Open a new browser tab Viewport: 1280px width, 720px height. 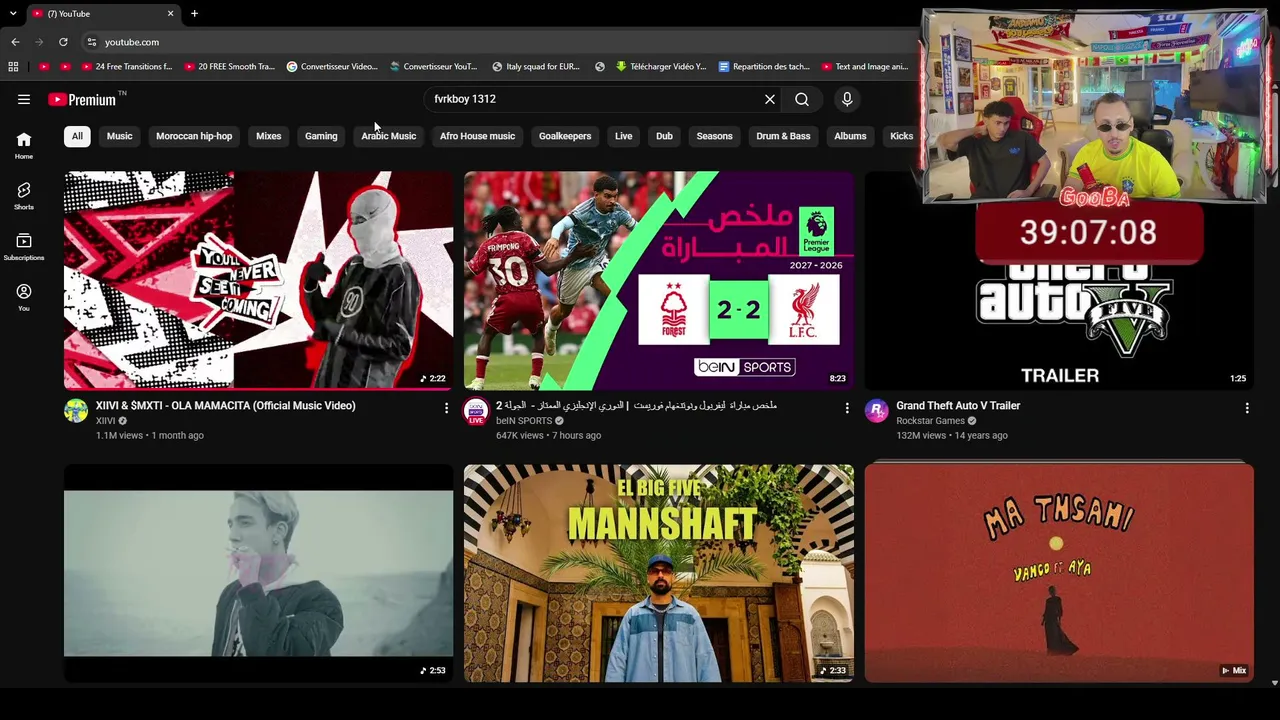(x=194, y=13)
